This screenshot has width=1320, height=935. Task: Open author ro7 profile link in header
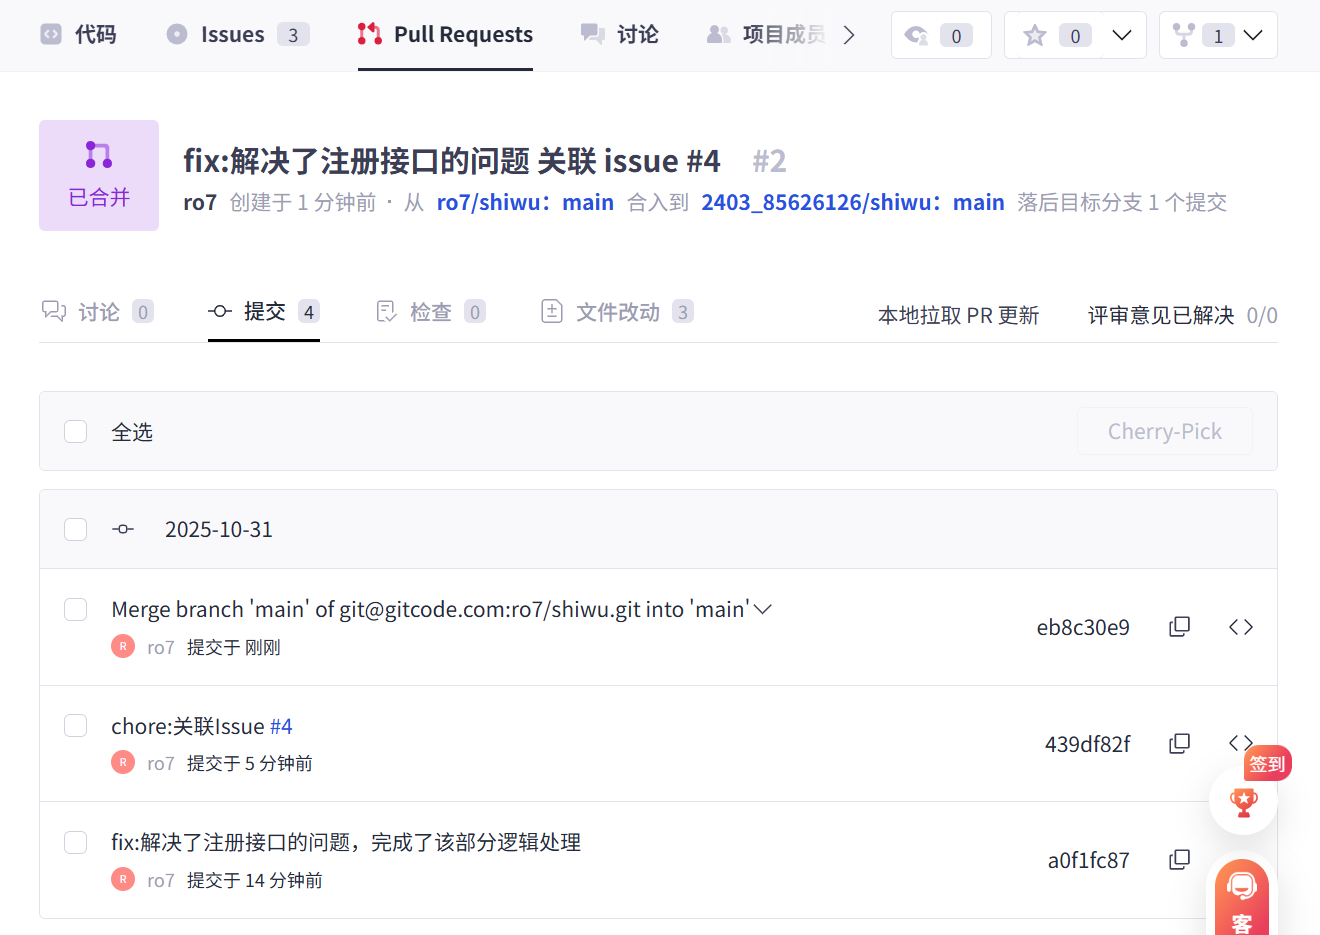(200, 202)
